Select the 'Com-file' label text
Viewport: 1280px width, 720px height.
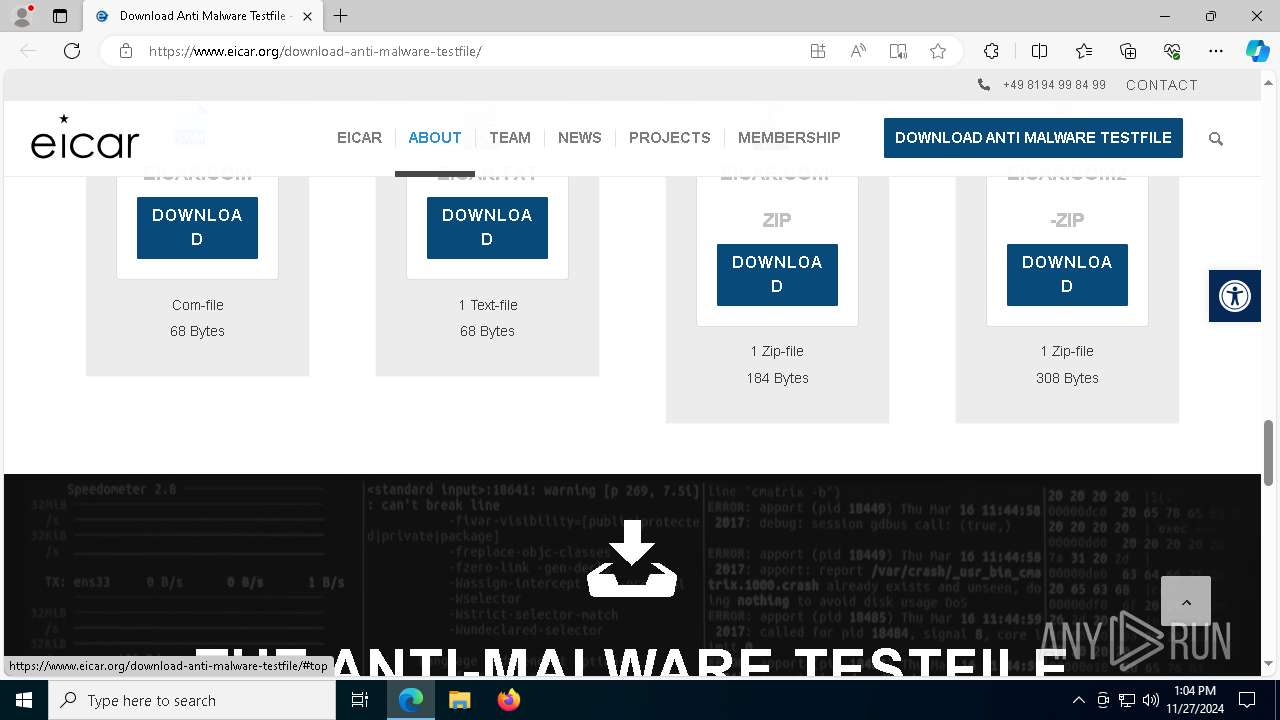(x=197, y=305)
